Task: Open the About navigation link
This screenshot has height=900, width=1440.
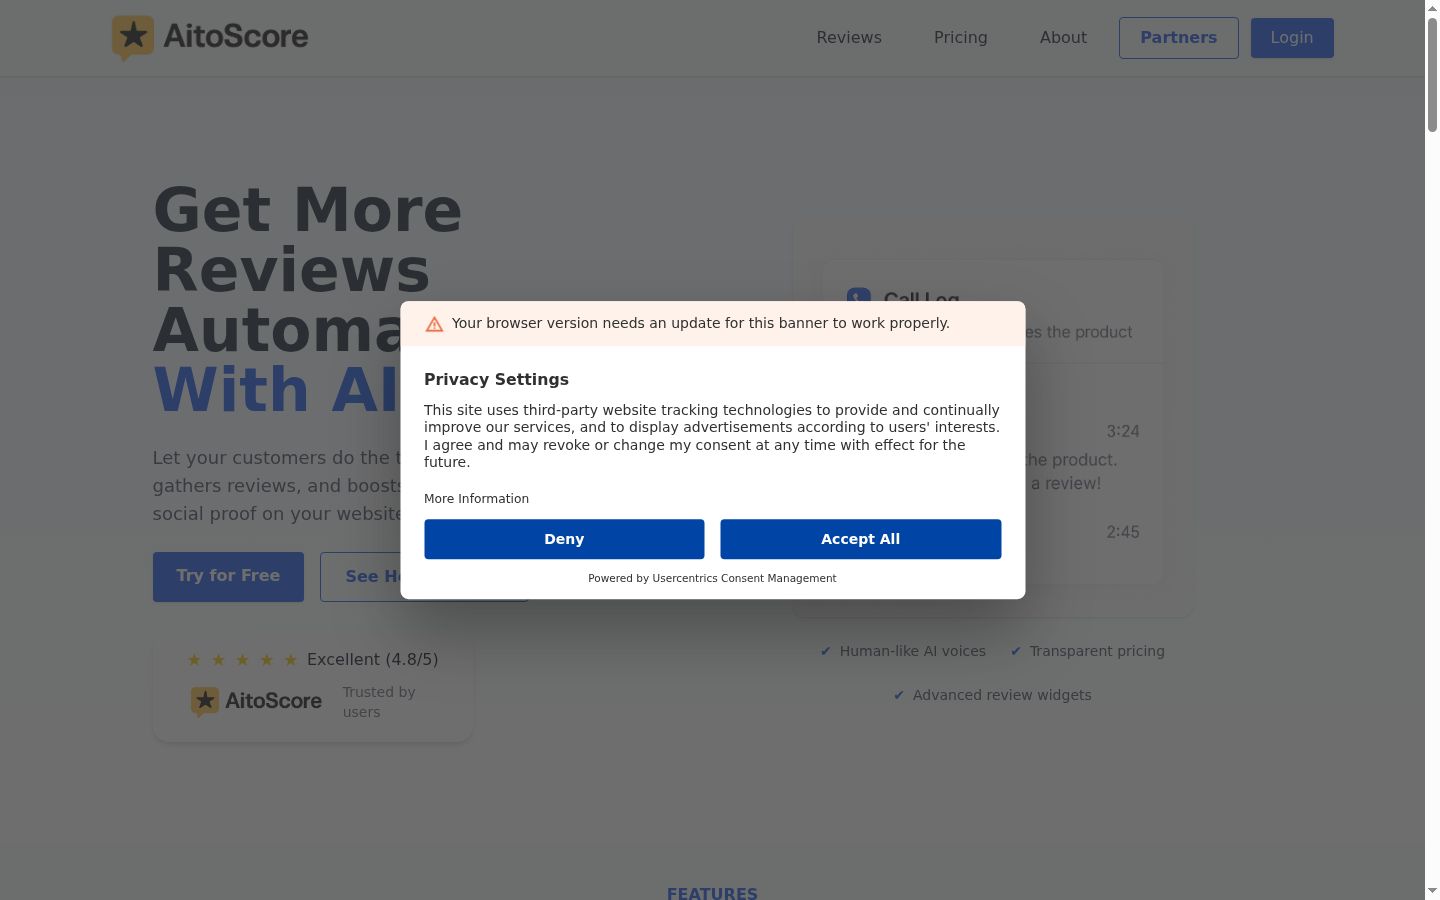Action: tap(1063, 37)
